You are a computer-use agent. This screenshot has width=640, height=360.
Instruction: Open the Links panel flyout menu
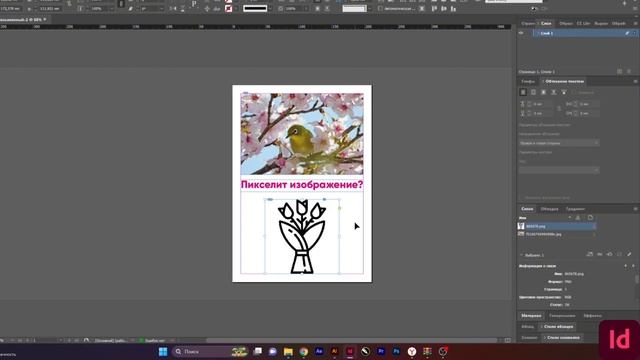[635, 209]
